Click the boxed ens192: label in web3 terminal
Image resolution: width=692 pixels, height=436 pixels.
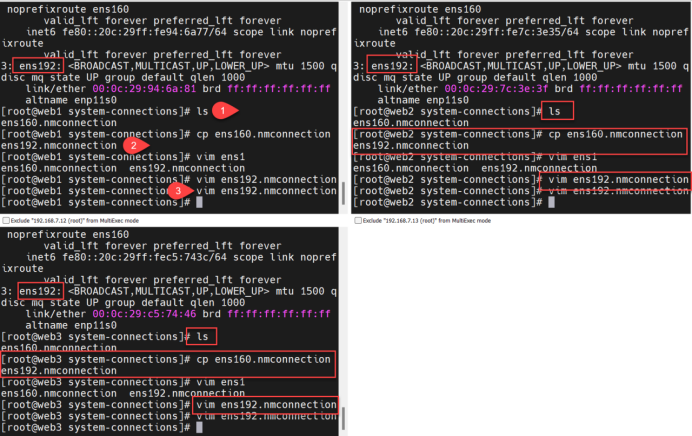click(x=41, y=291)
